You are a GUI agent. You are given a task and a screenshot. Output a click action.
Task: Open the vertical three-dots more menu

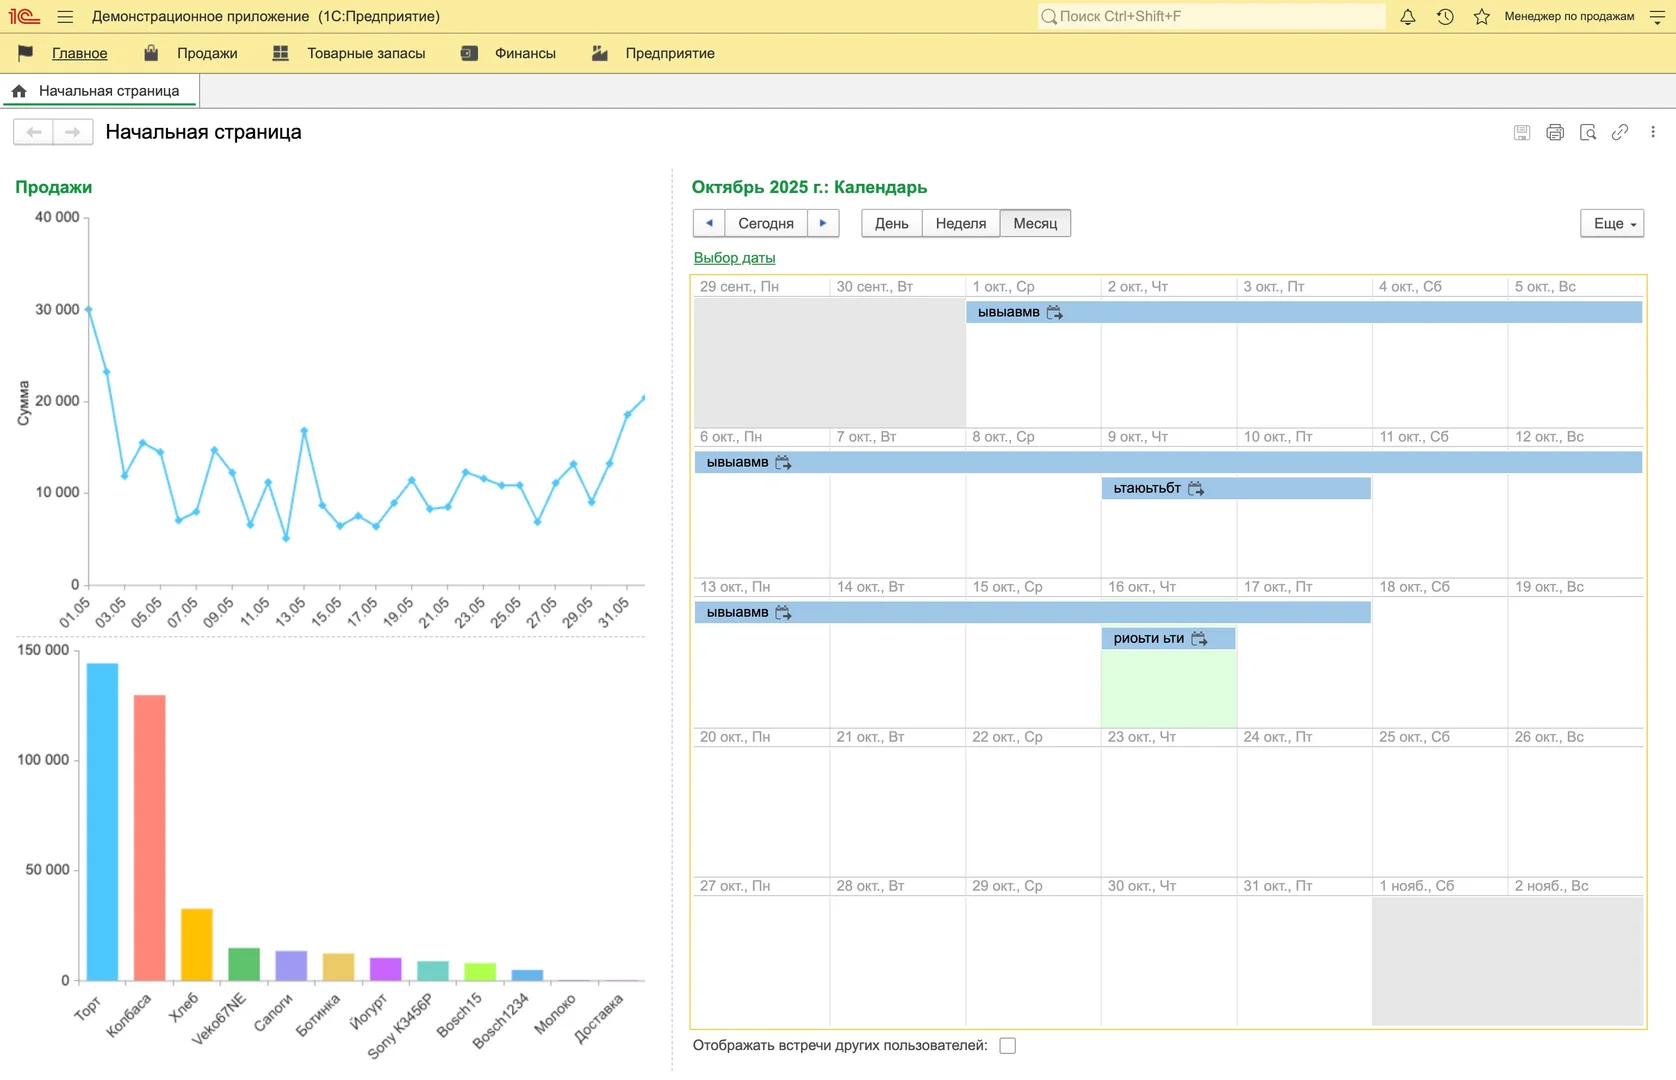coord(1652,132)
